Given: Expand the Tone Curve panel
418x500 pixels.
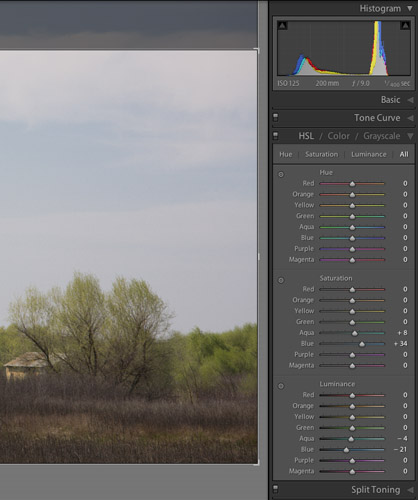Looking at the screenshot, I should [410, 118].
